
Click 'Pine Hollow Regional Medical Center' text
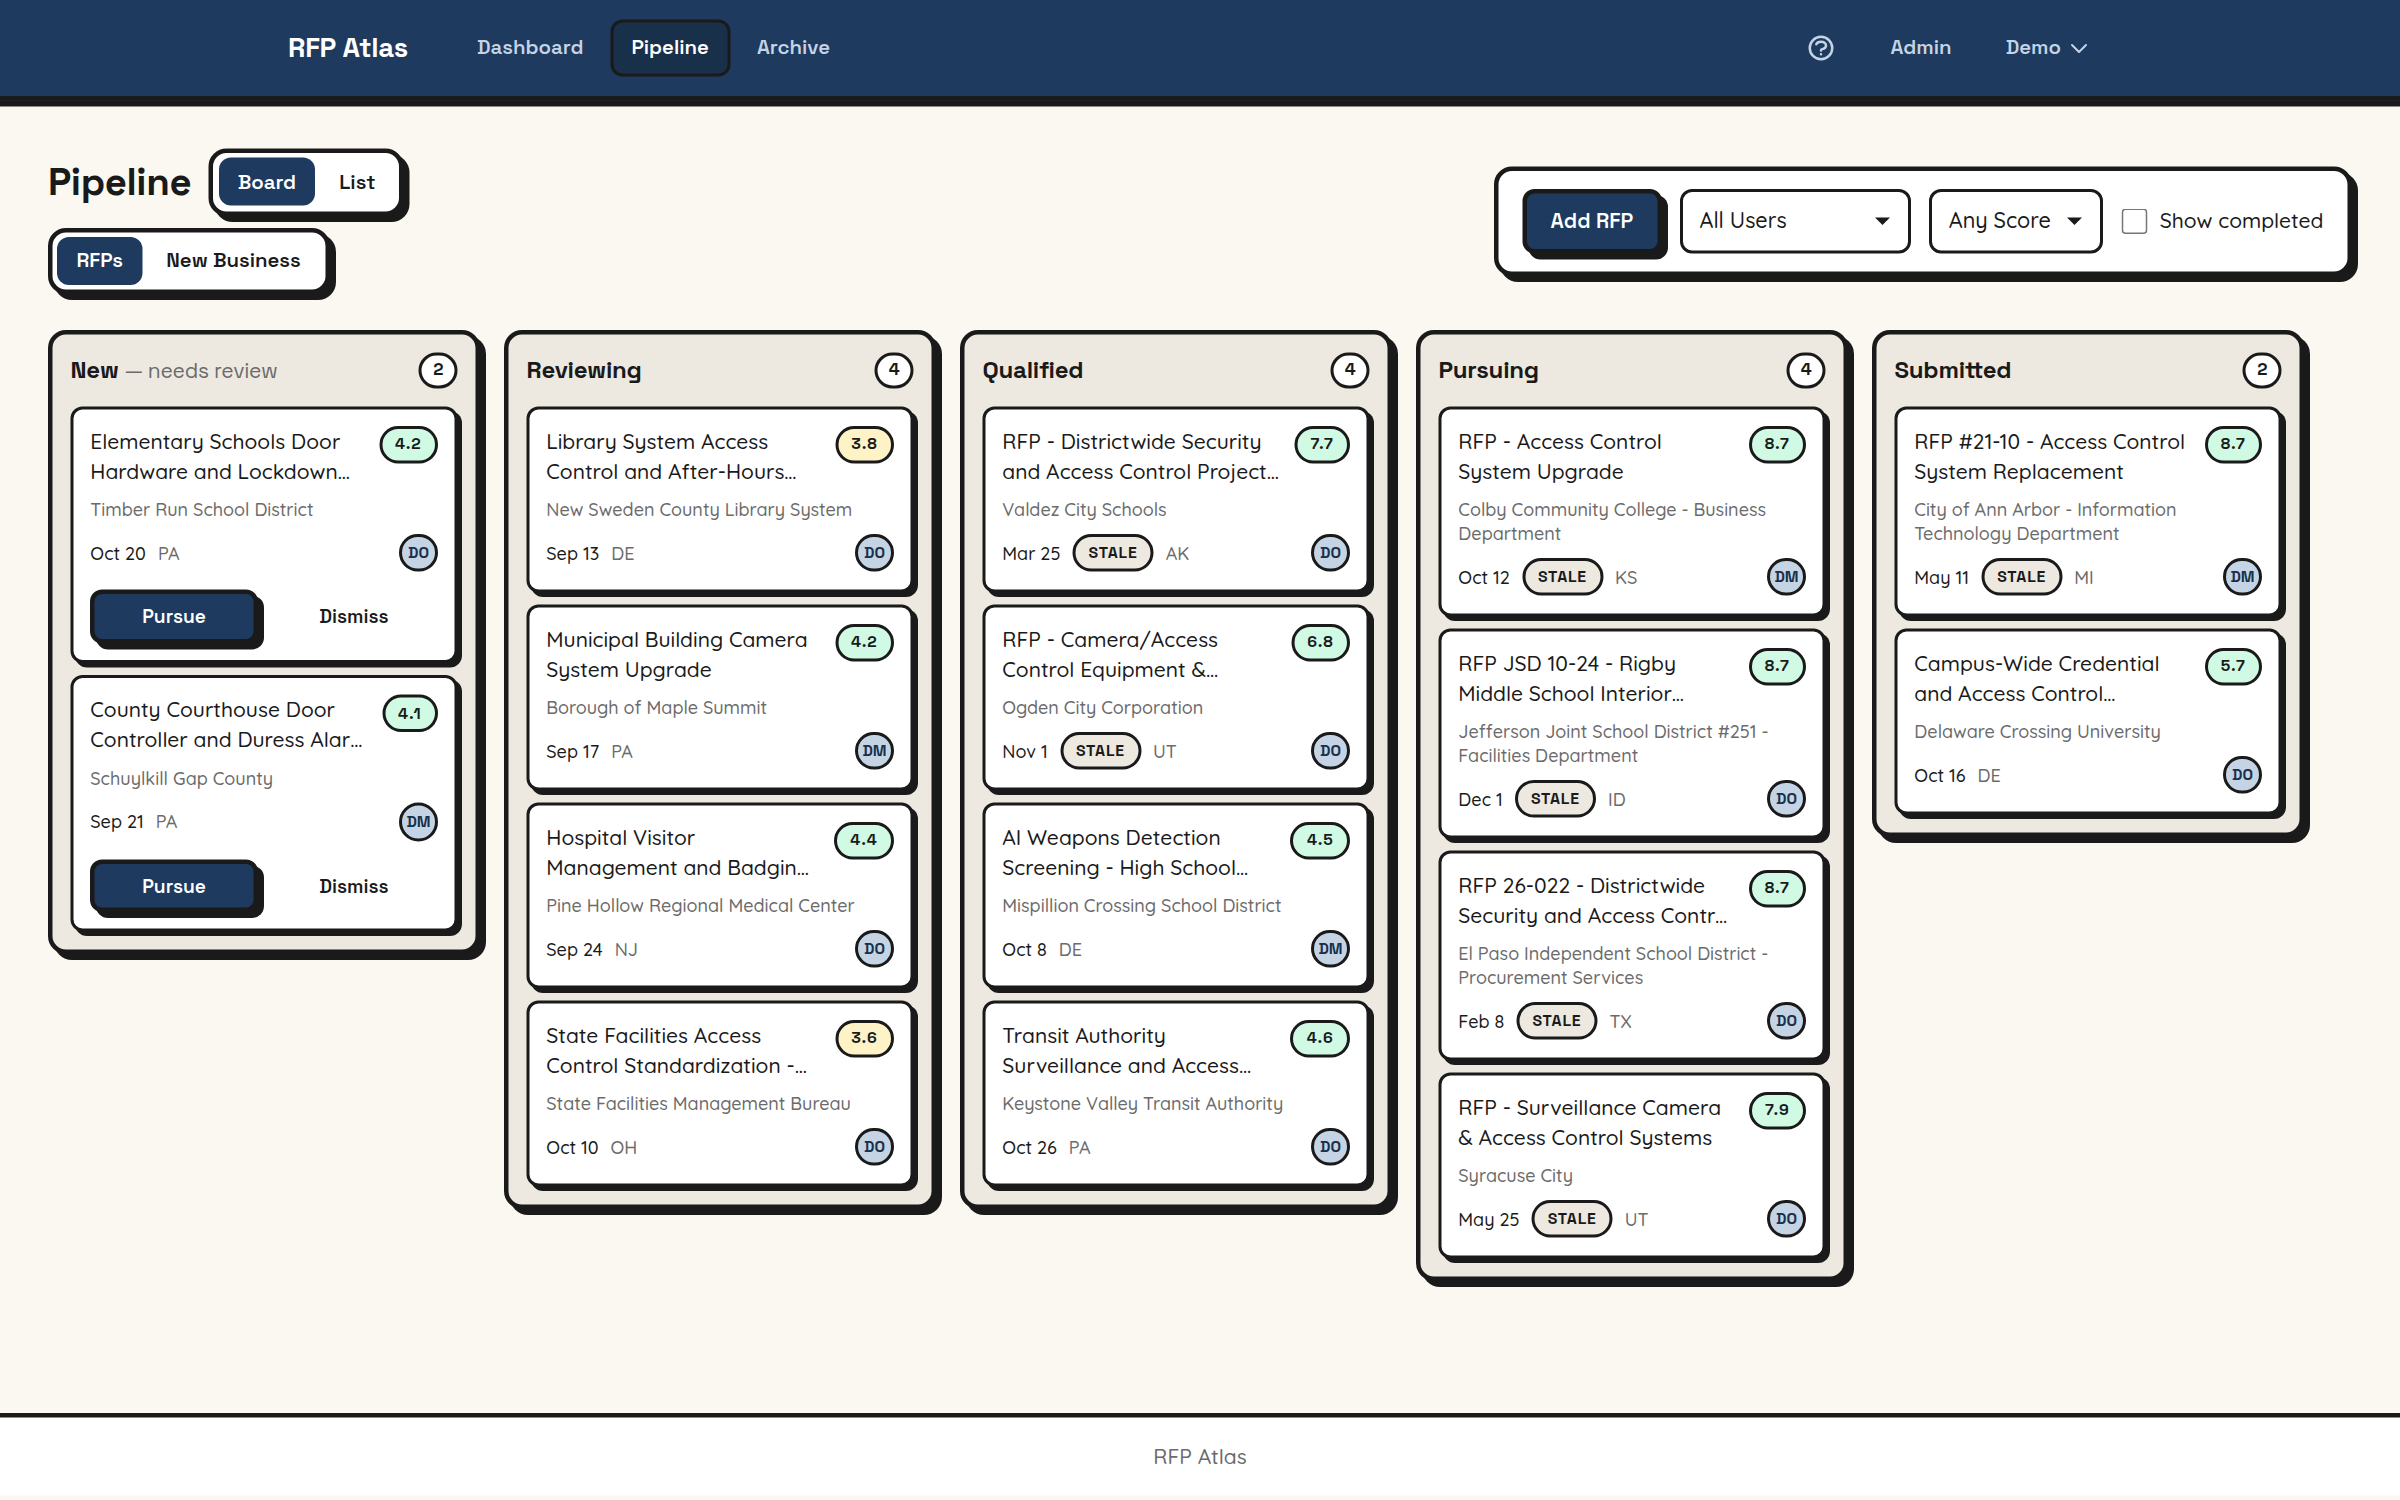point(700,906)
